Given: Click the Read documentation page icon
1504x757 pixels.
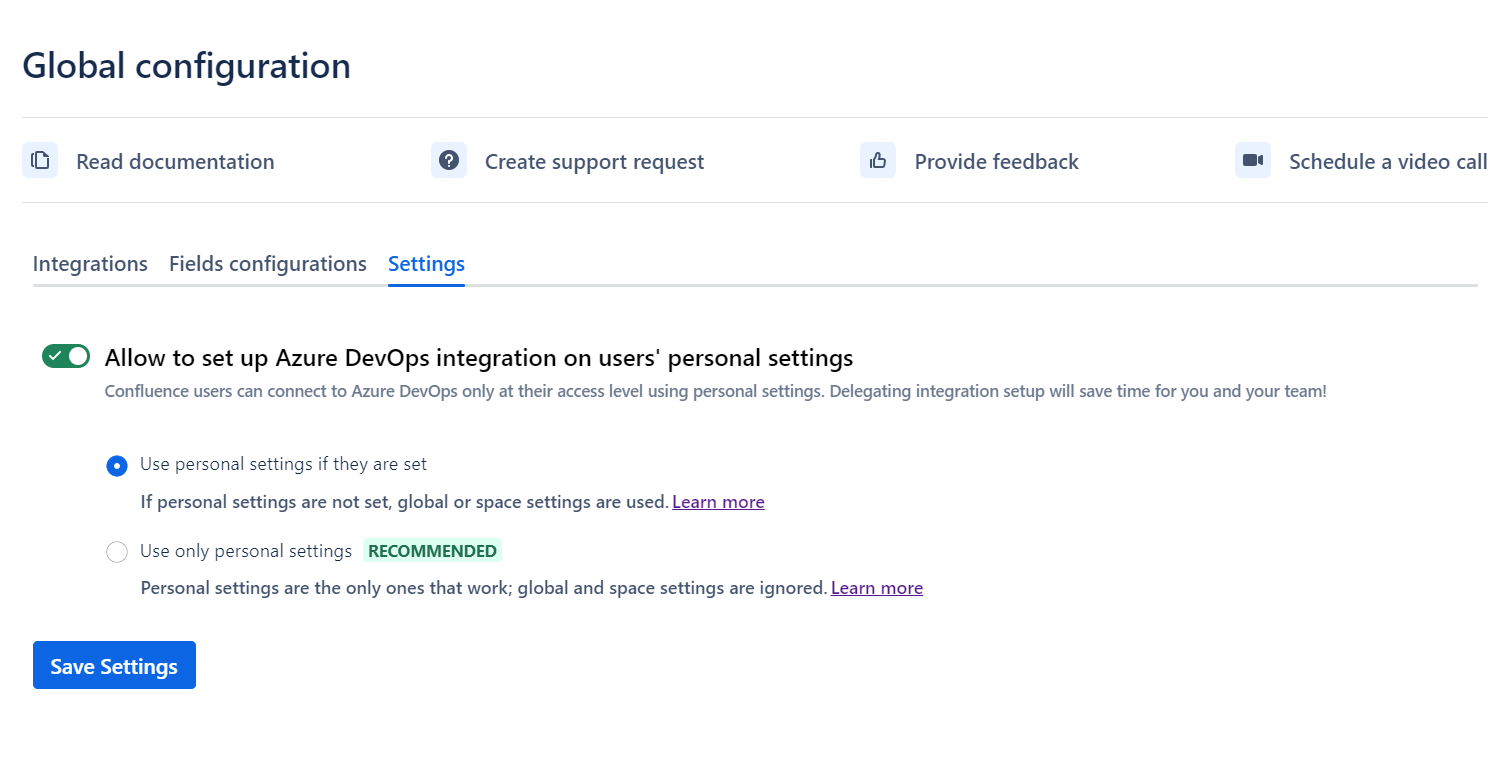Looking at the screenshot, I should click(x=40, y=161).
